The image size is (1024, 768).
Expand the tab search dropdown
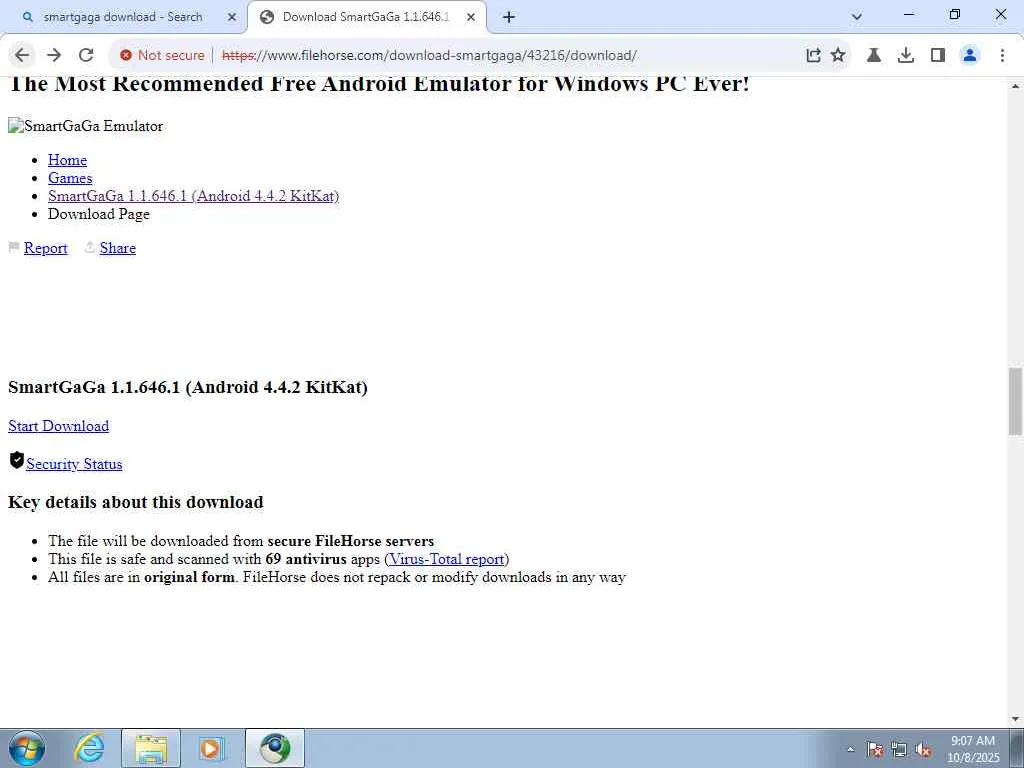(857, 17)
